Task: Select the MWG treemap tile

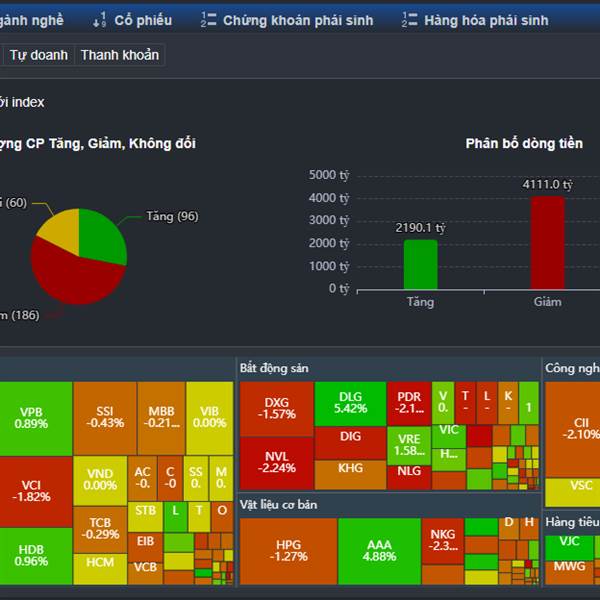Action: coord(569,572)
